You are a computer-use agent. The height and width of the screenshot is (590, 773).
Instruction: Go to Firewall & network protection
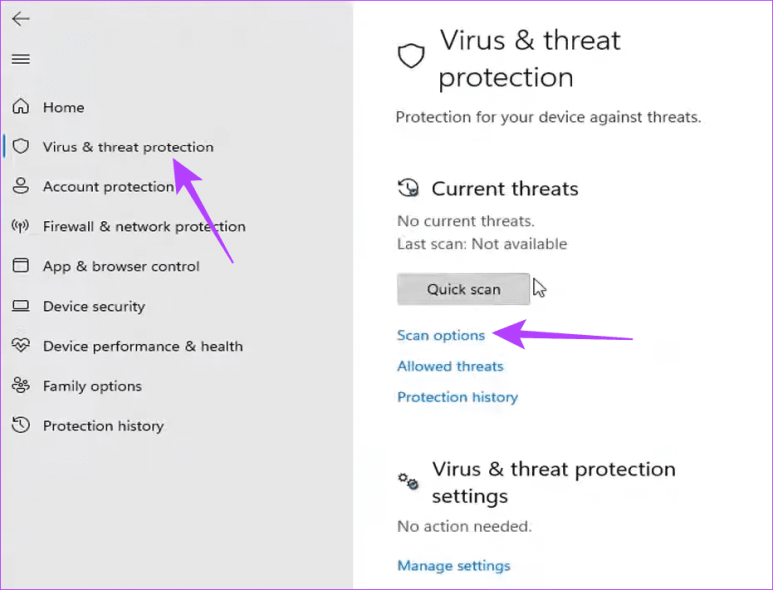click(x=144, y=226)
